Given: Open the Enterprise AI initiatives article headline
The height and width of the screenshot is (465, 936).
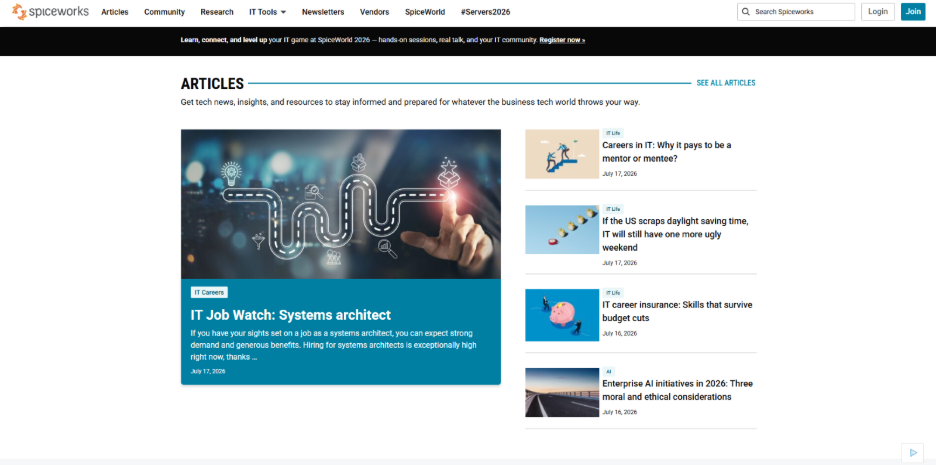Looking at the screenshot, I should [678, 390].
